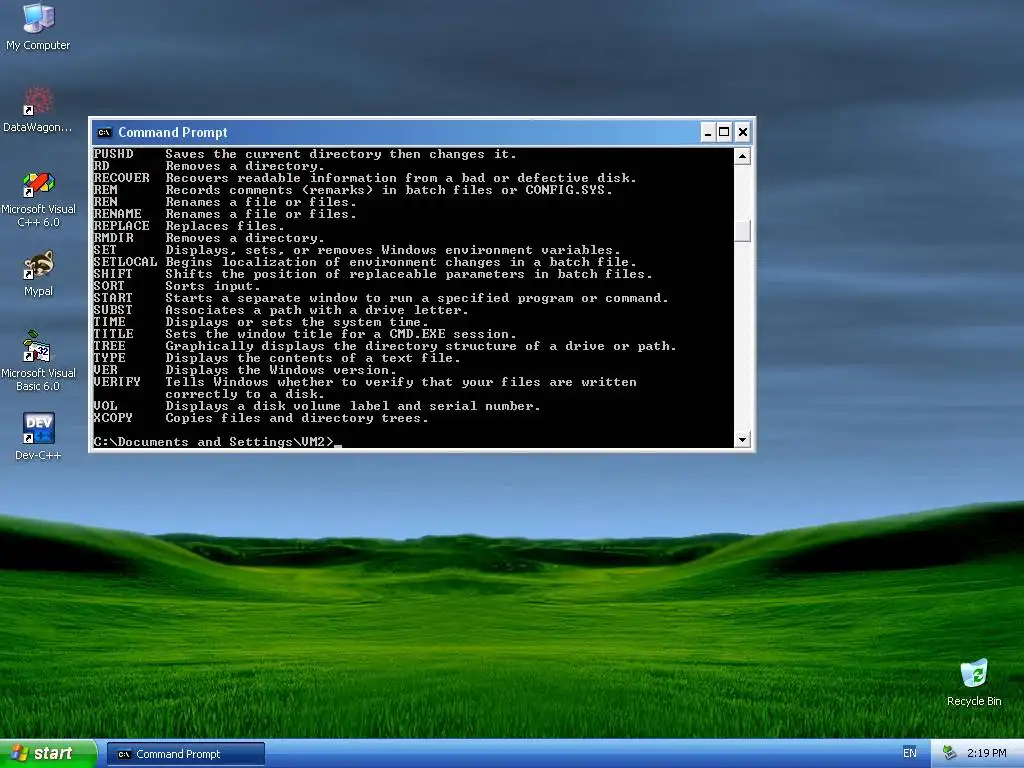Click 'Sorts input.' description text

(213, 286)
